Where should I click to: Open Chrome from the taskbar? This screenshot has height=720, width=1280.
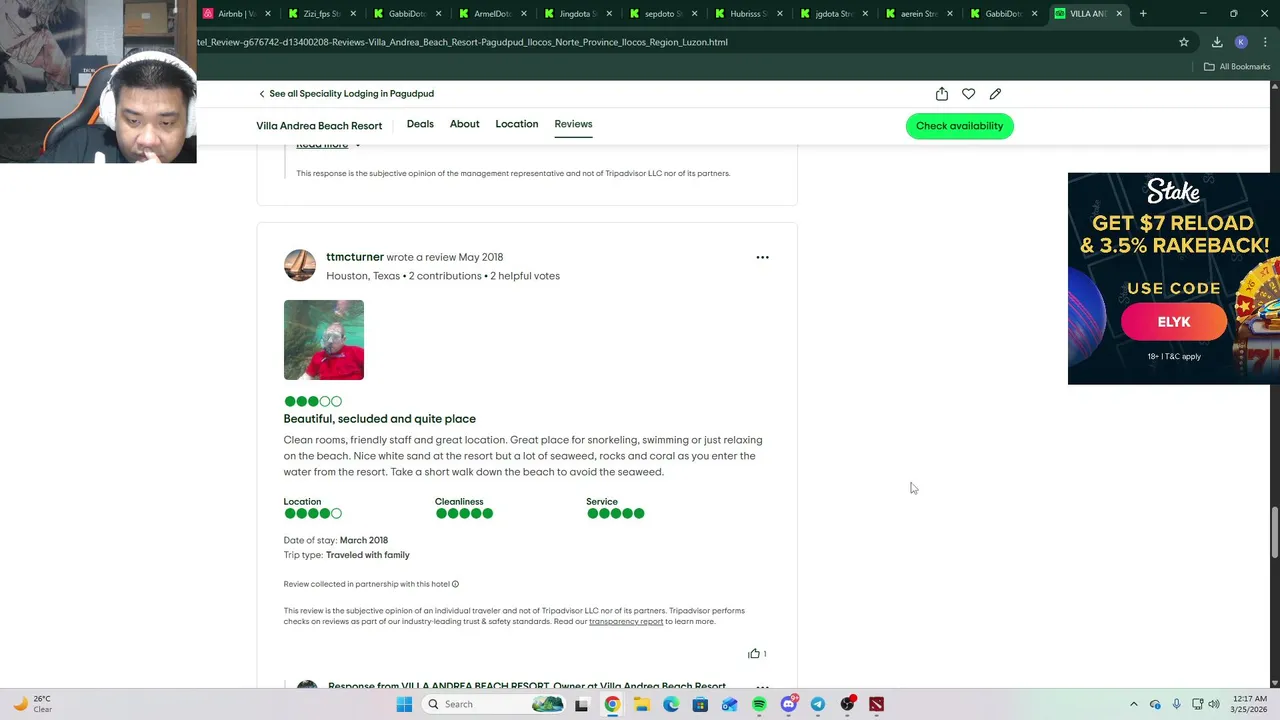(612, 704)
